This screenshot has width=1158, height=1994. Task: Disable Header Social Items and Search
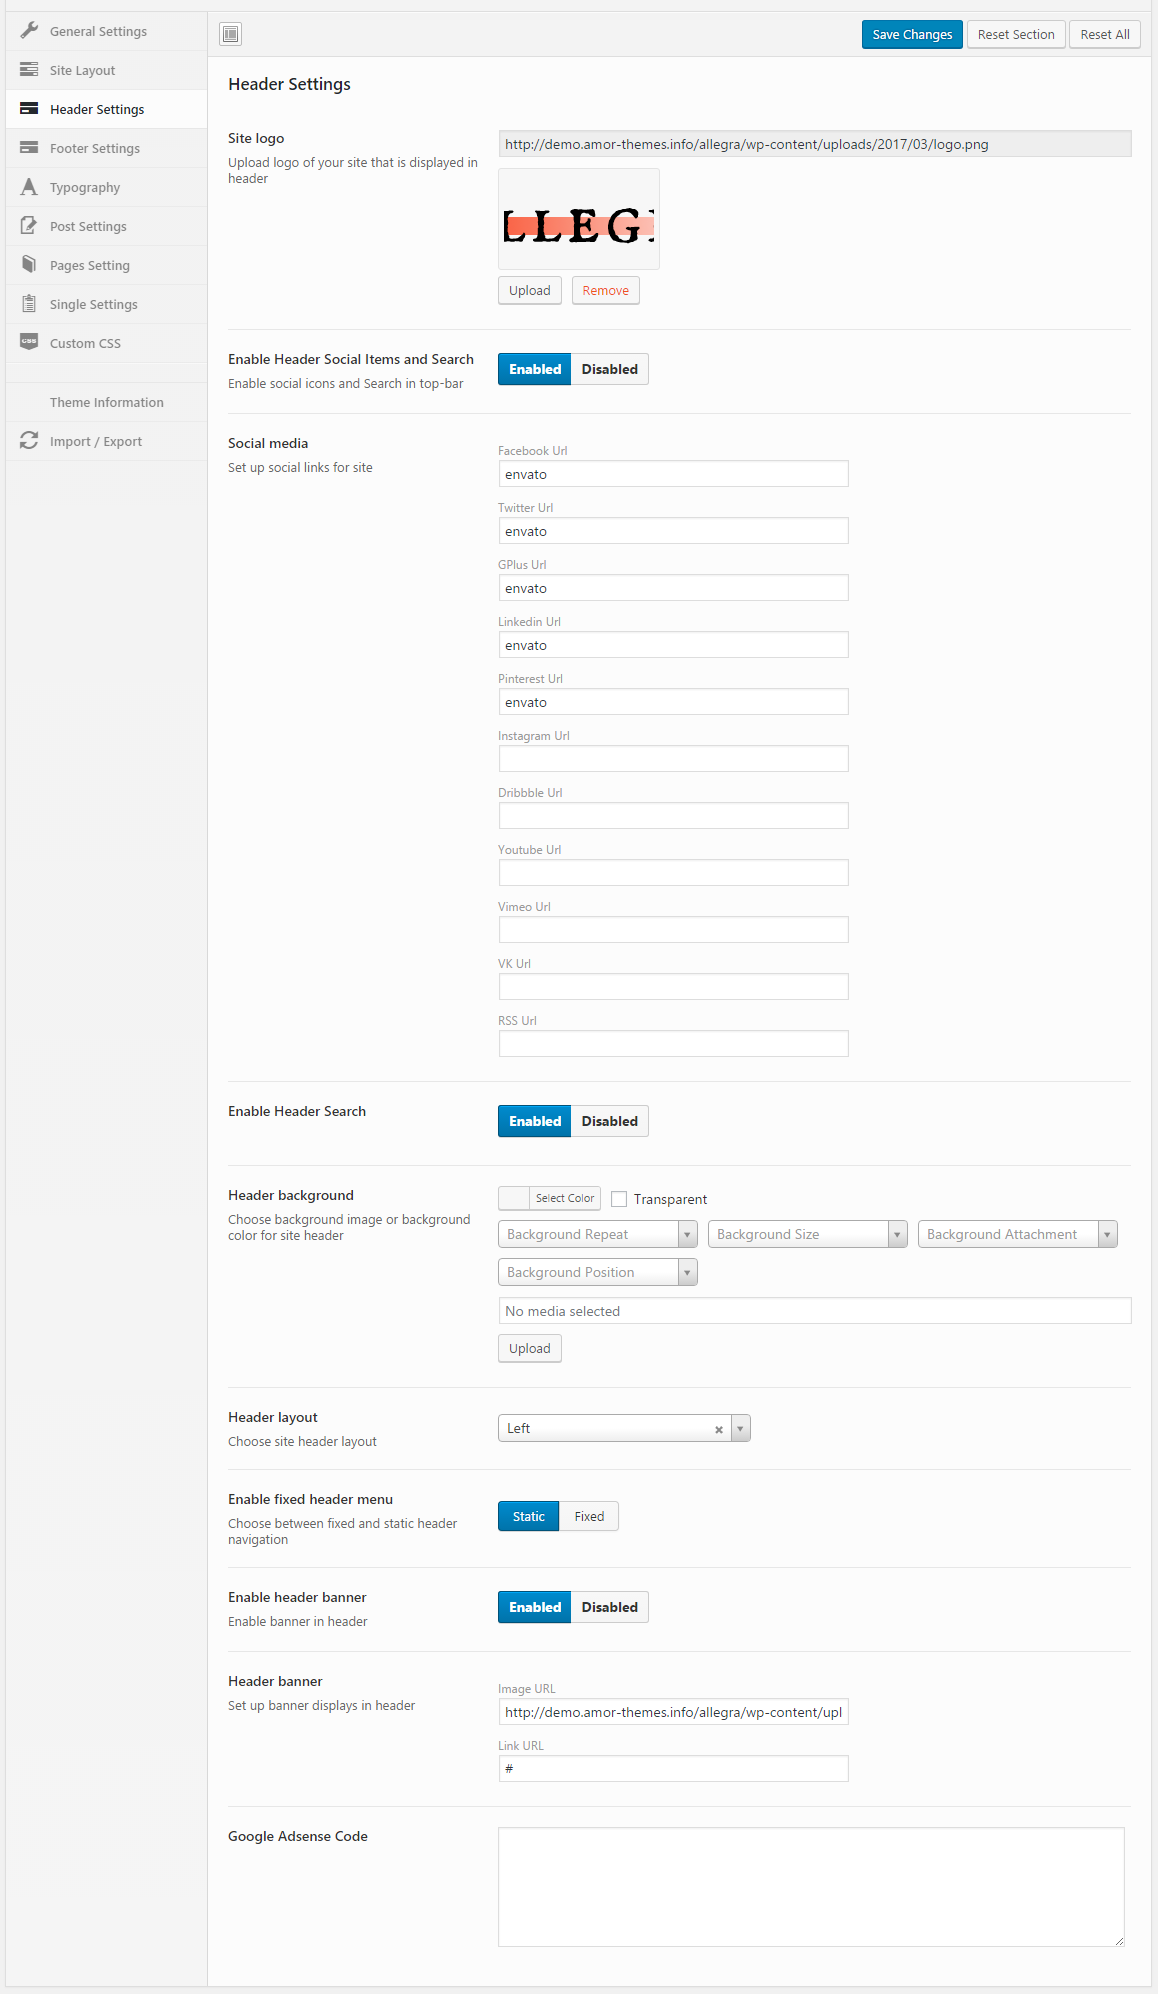pos(609,369)
